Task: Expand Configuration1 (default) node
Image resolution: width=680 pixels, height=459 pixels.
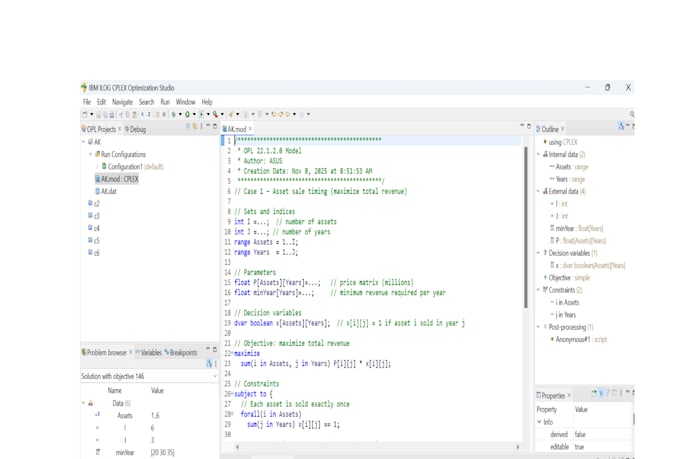Action: pyautogui.click(x=97, y=167)
